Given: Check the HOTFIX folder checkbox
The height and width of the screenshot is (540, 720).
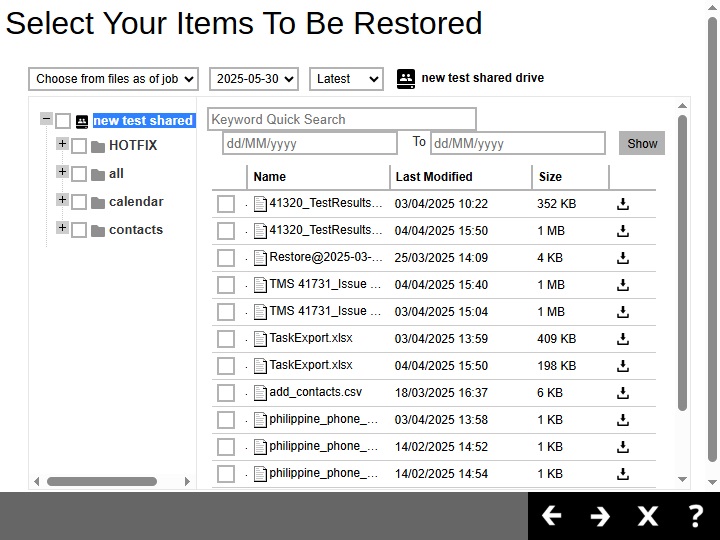Looking at the screenshot, I should 79,146.
